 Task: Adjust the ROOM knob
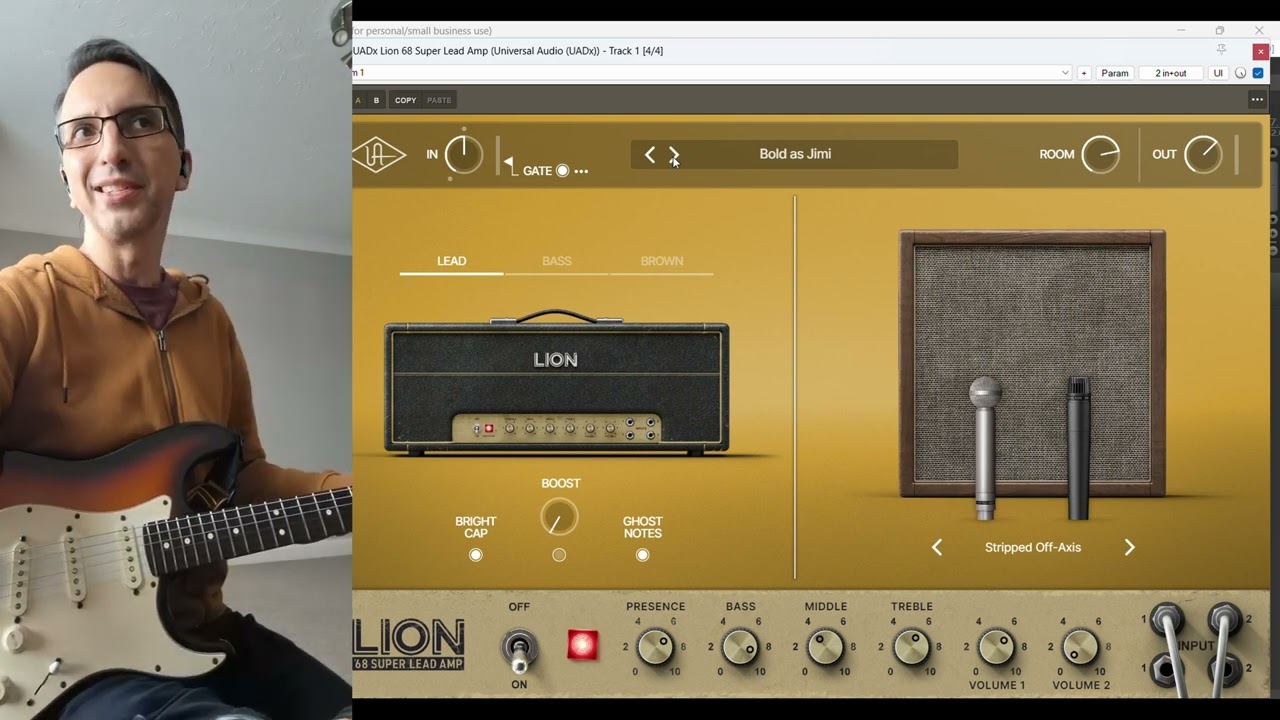click(x=1100, y=154)
